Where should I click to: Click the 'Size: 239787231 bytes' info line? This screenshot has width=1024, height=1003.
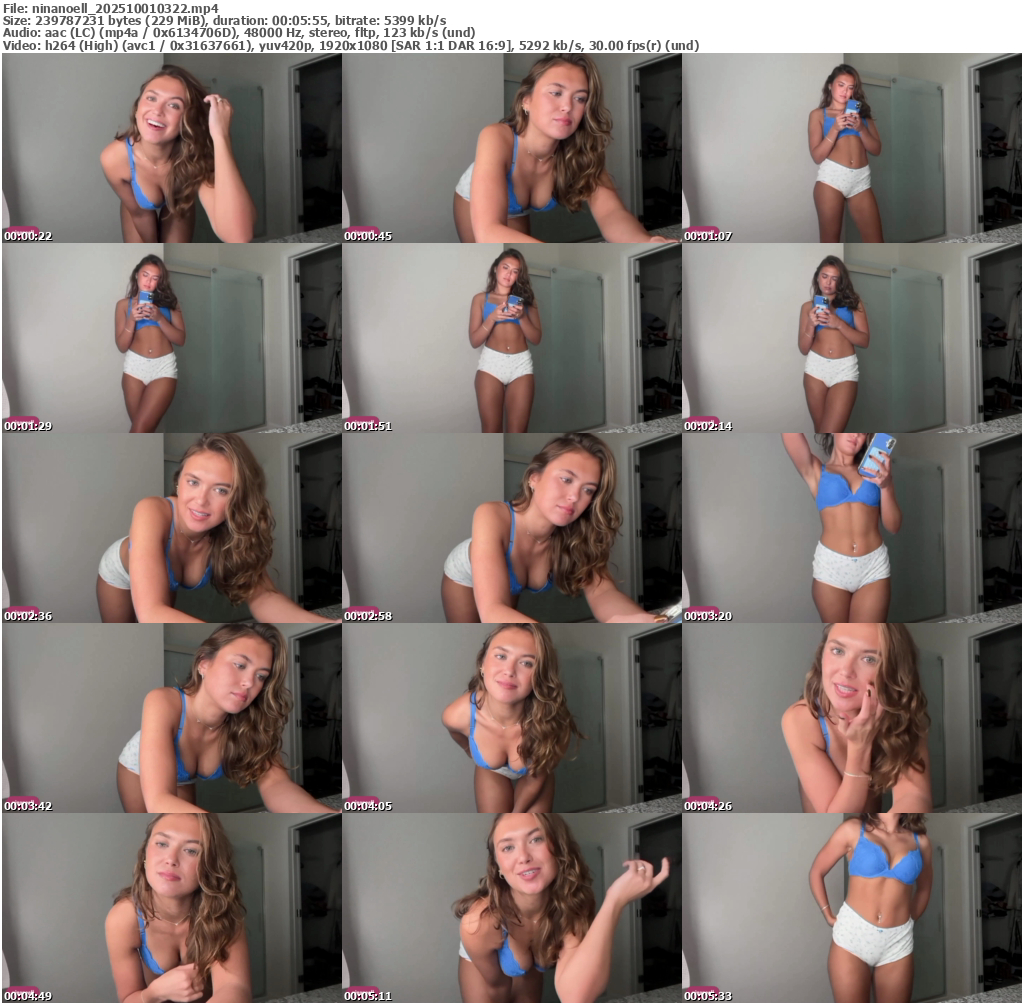click(225, 21)
